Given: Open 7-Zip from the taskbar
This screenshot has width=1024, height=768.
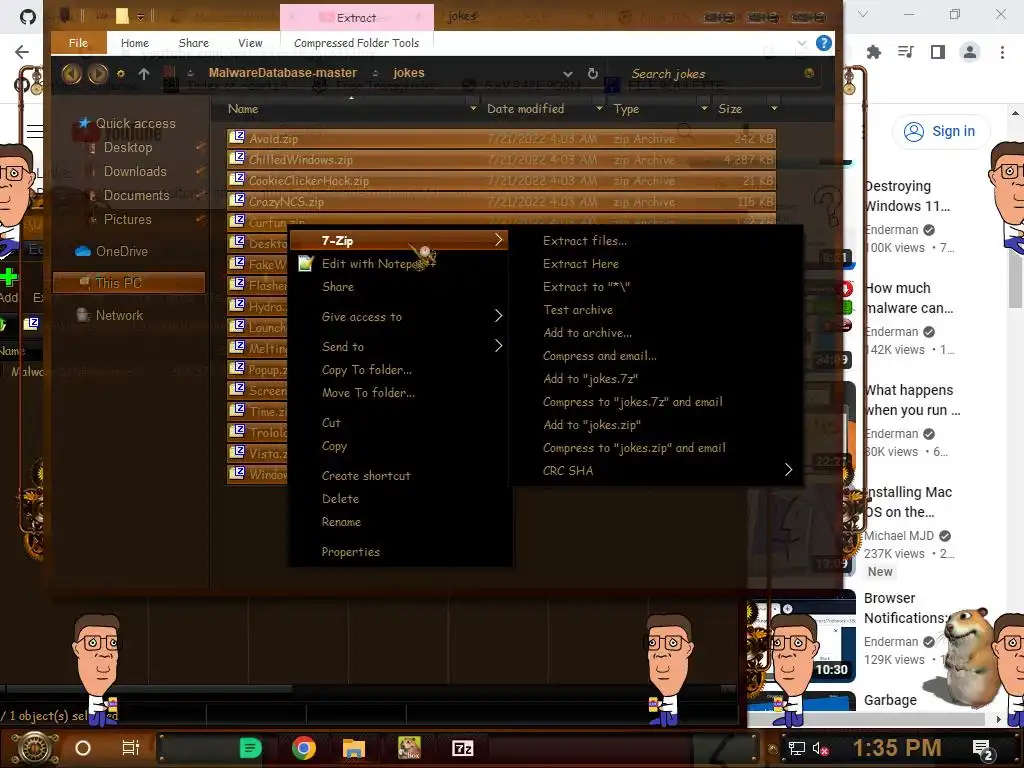Looking at the screenshot, I should [x=462, y=748].
